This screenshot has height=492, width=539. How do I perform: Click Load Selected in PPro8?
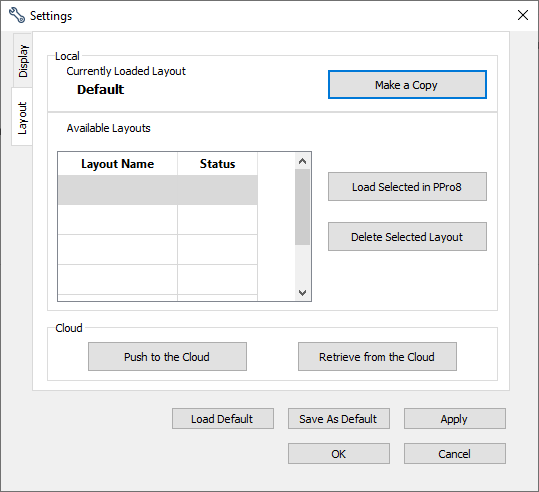pyautogui.click(x=407, y=187)
